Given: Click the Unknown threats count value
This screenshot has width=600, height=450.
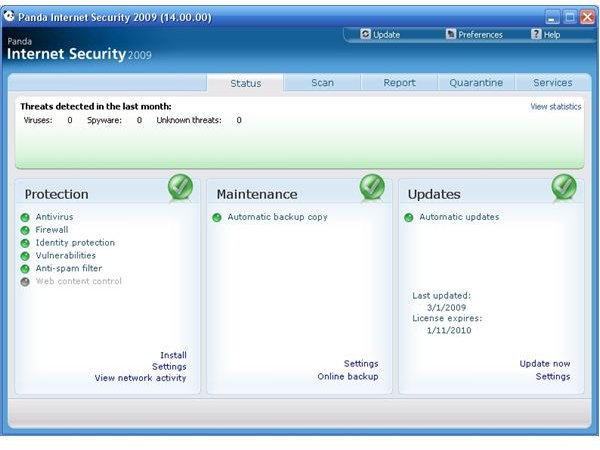Looking at the screenshot, I should tap(239, 120).
